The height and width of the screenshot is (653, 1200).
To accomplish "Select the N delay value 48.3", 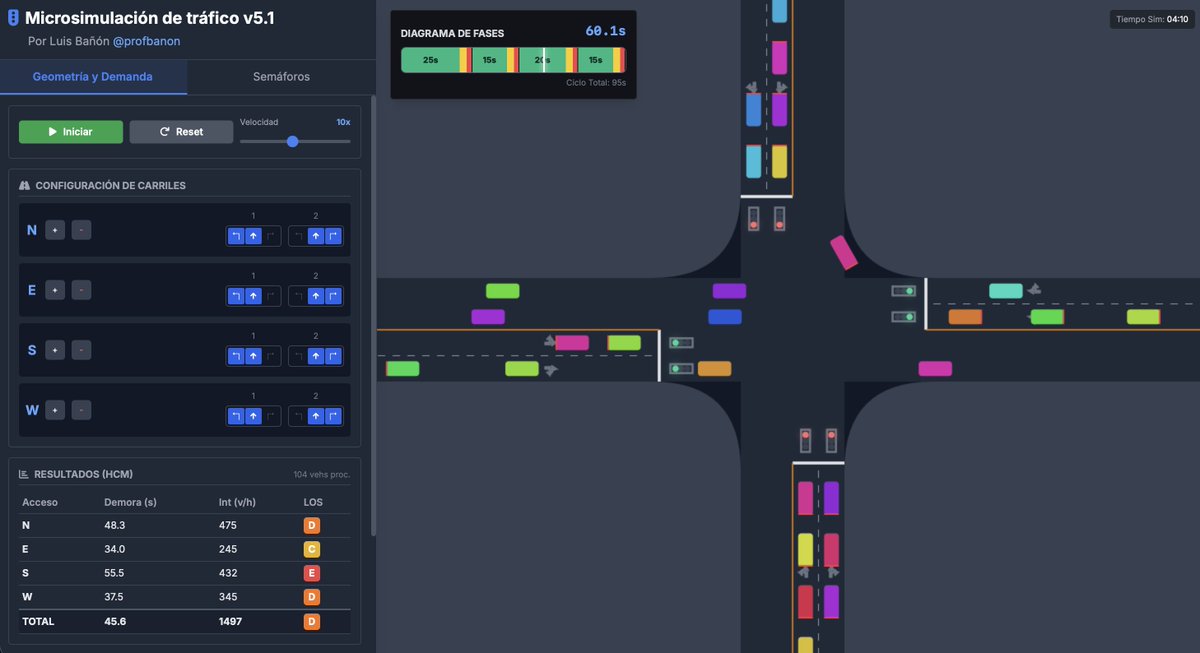I will tap(115, 525).
